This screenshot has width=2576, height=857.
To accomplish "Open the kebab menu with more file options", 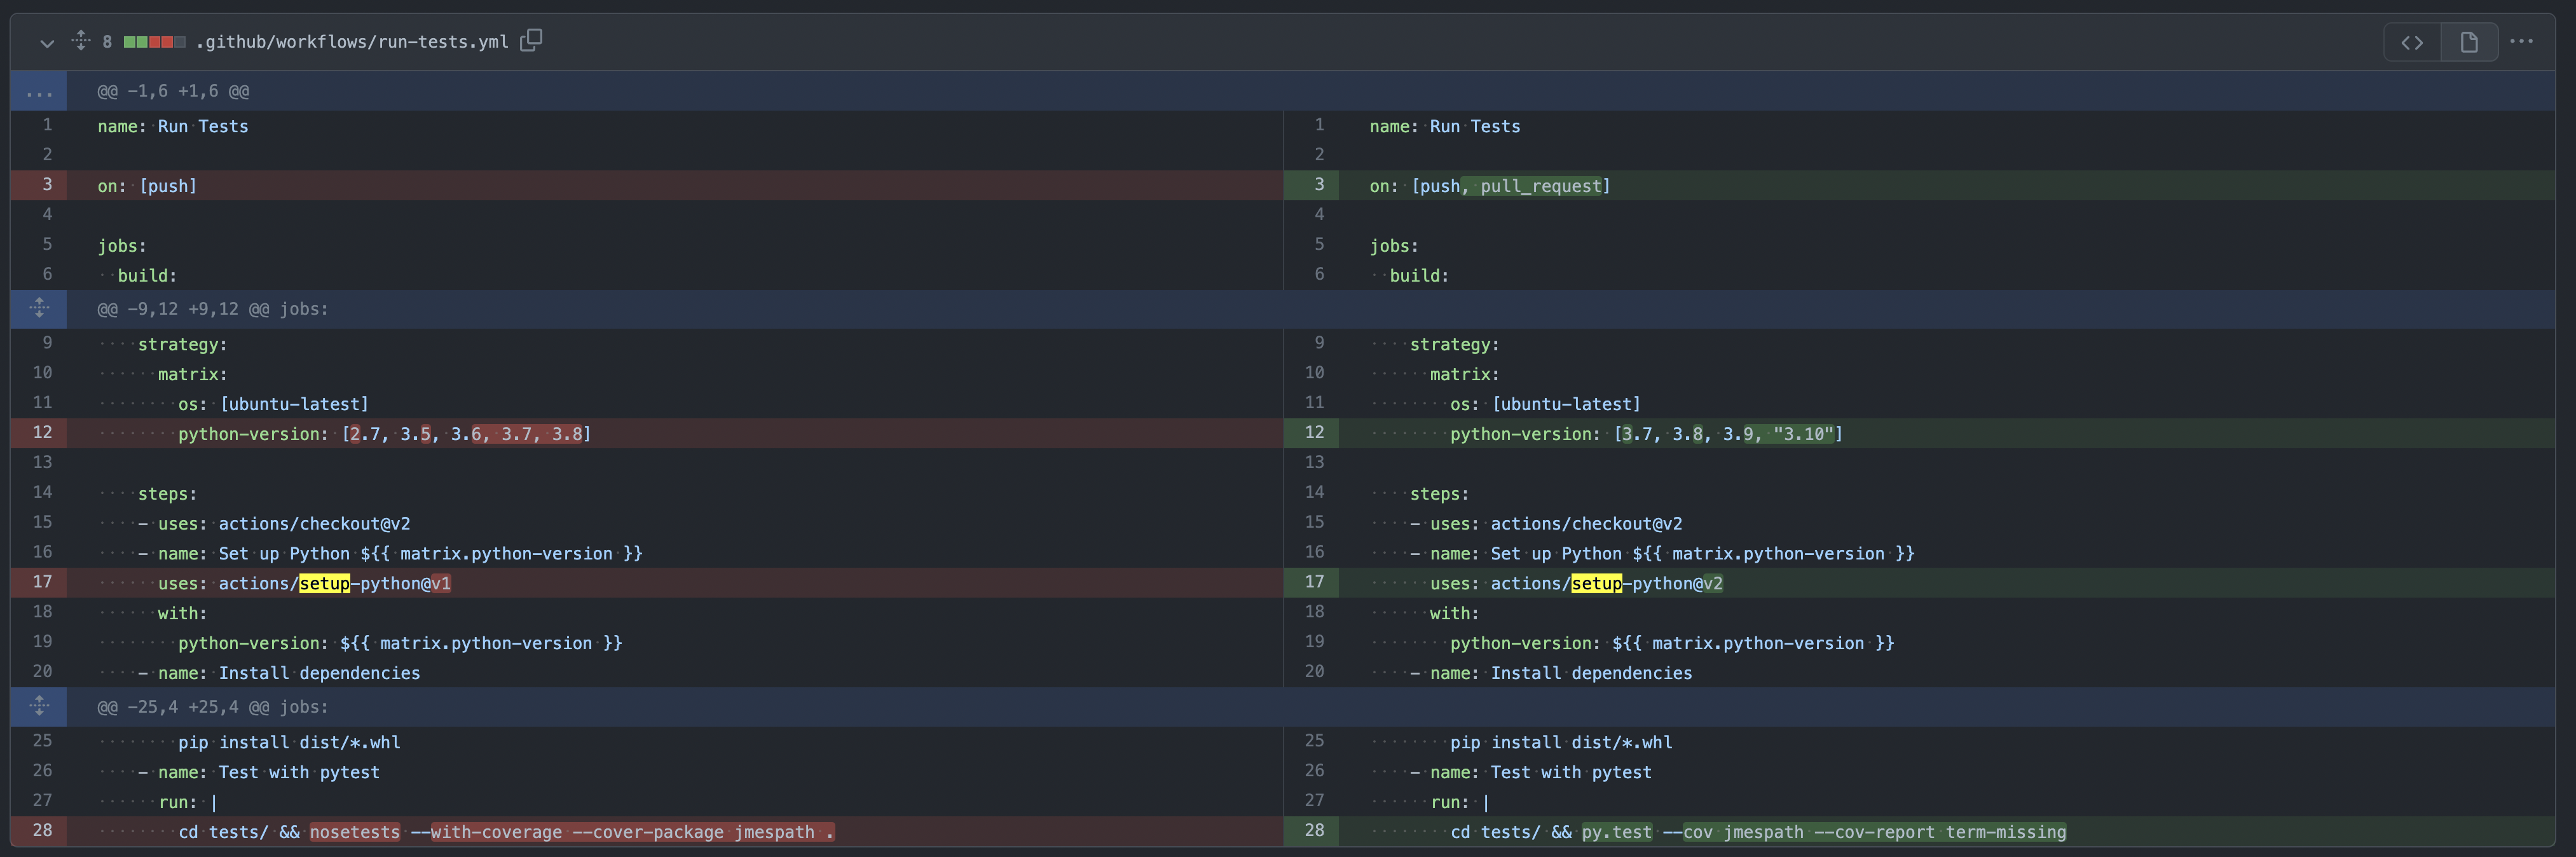I will pos(2522,41).
